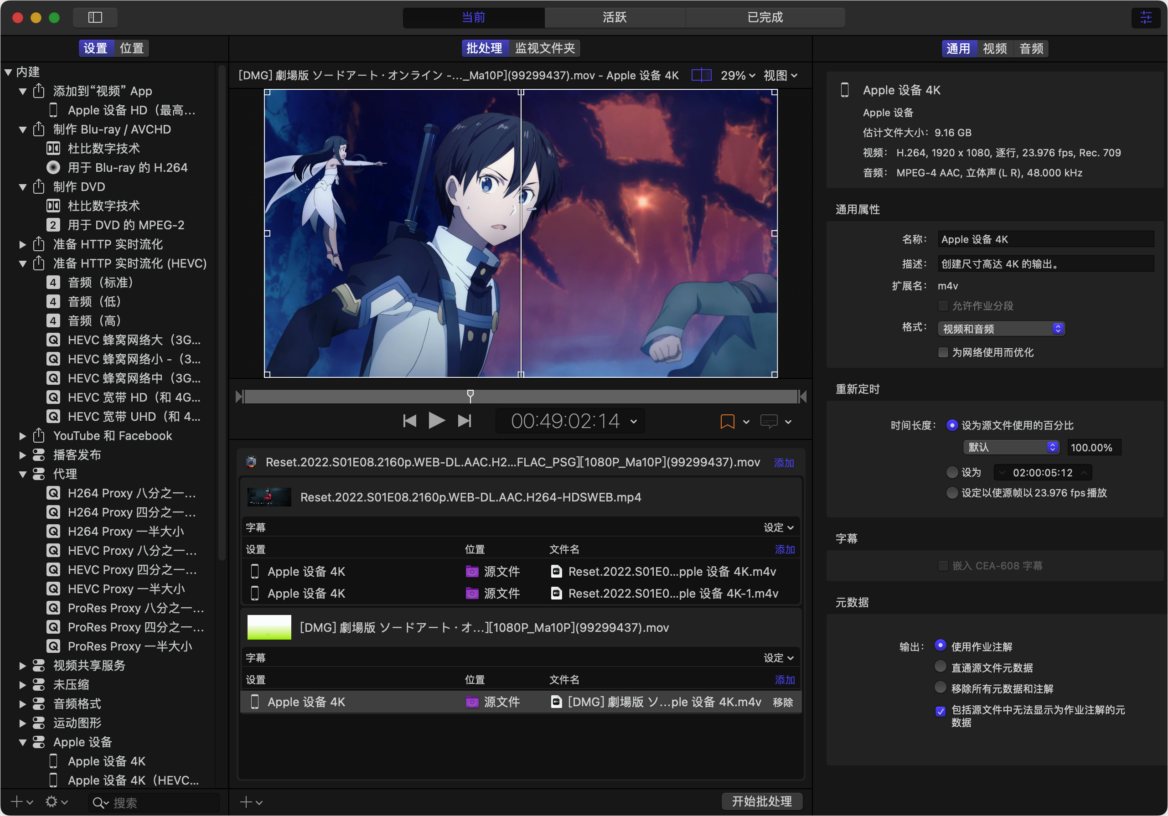Open the inspector toggle icon at top right
Screen dimensions: 1168x816
pyautogui.click(x=1146, y=17)
